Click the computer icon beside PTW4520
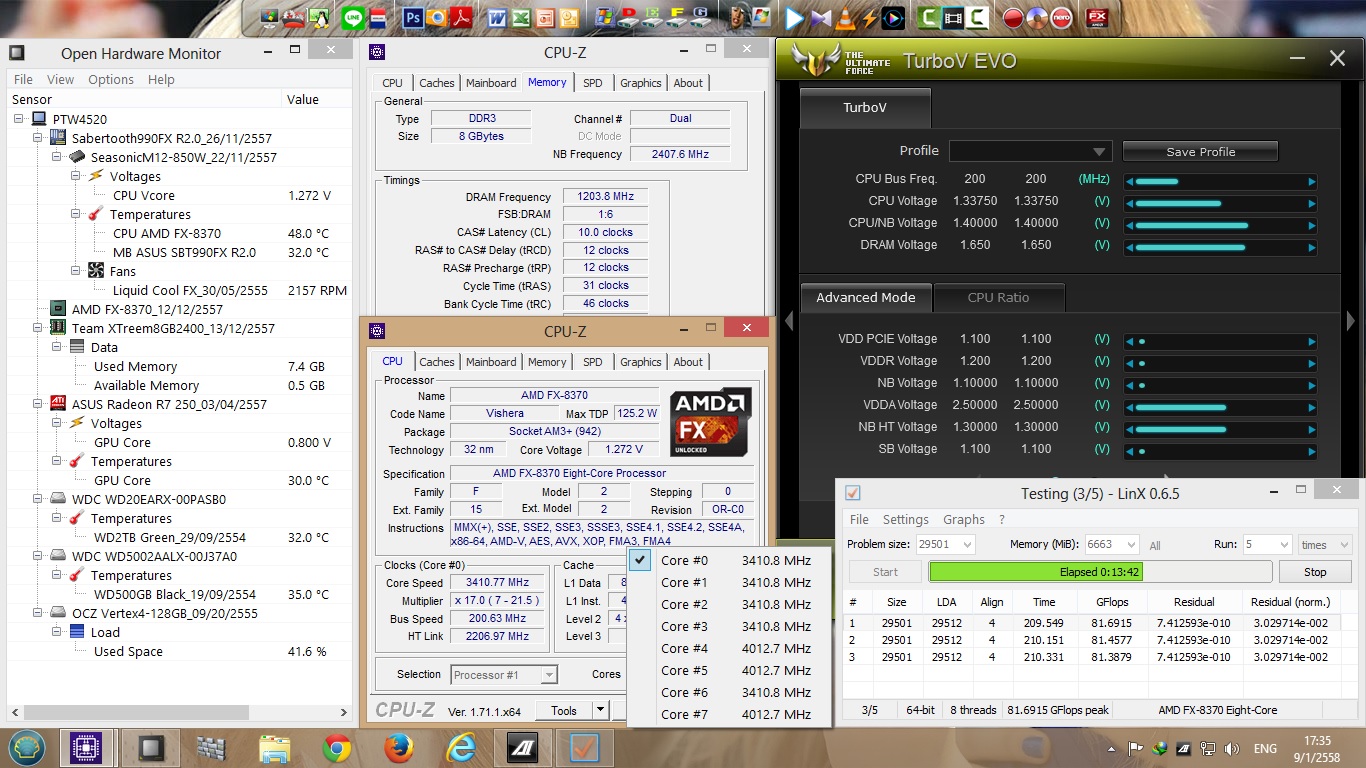 tap(41, 119)
